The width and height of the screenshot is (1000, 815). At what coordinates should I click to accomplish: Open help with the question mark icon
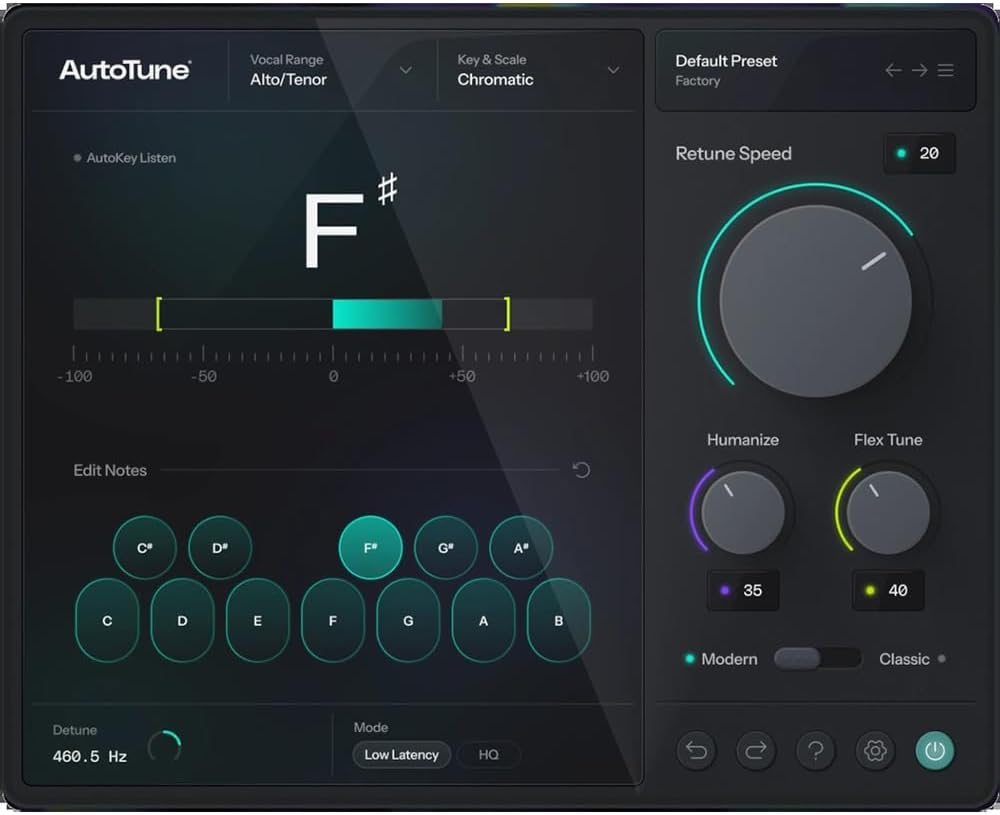[x=815, y=751]
